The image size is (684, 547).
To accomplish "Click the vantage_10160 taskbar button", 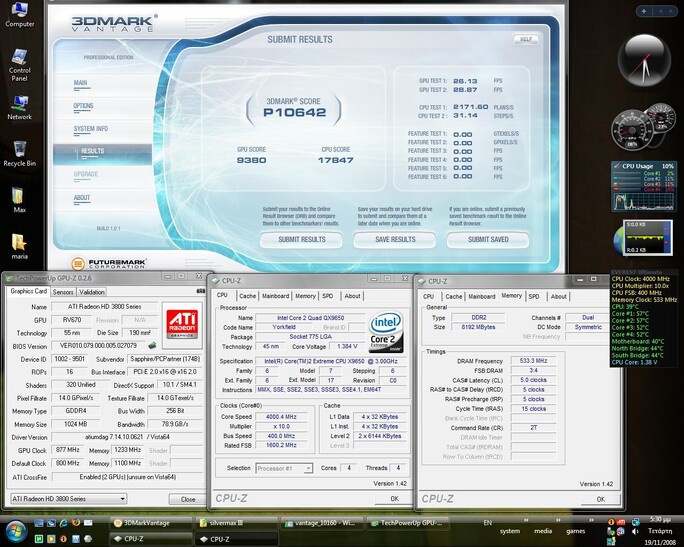I will 322,523.
